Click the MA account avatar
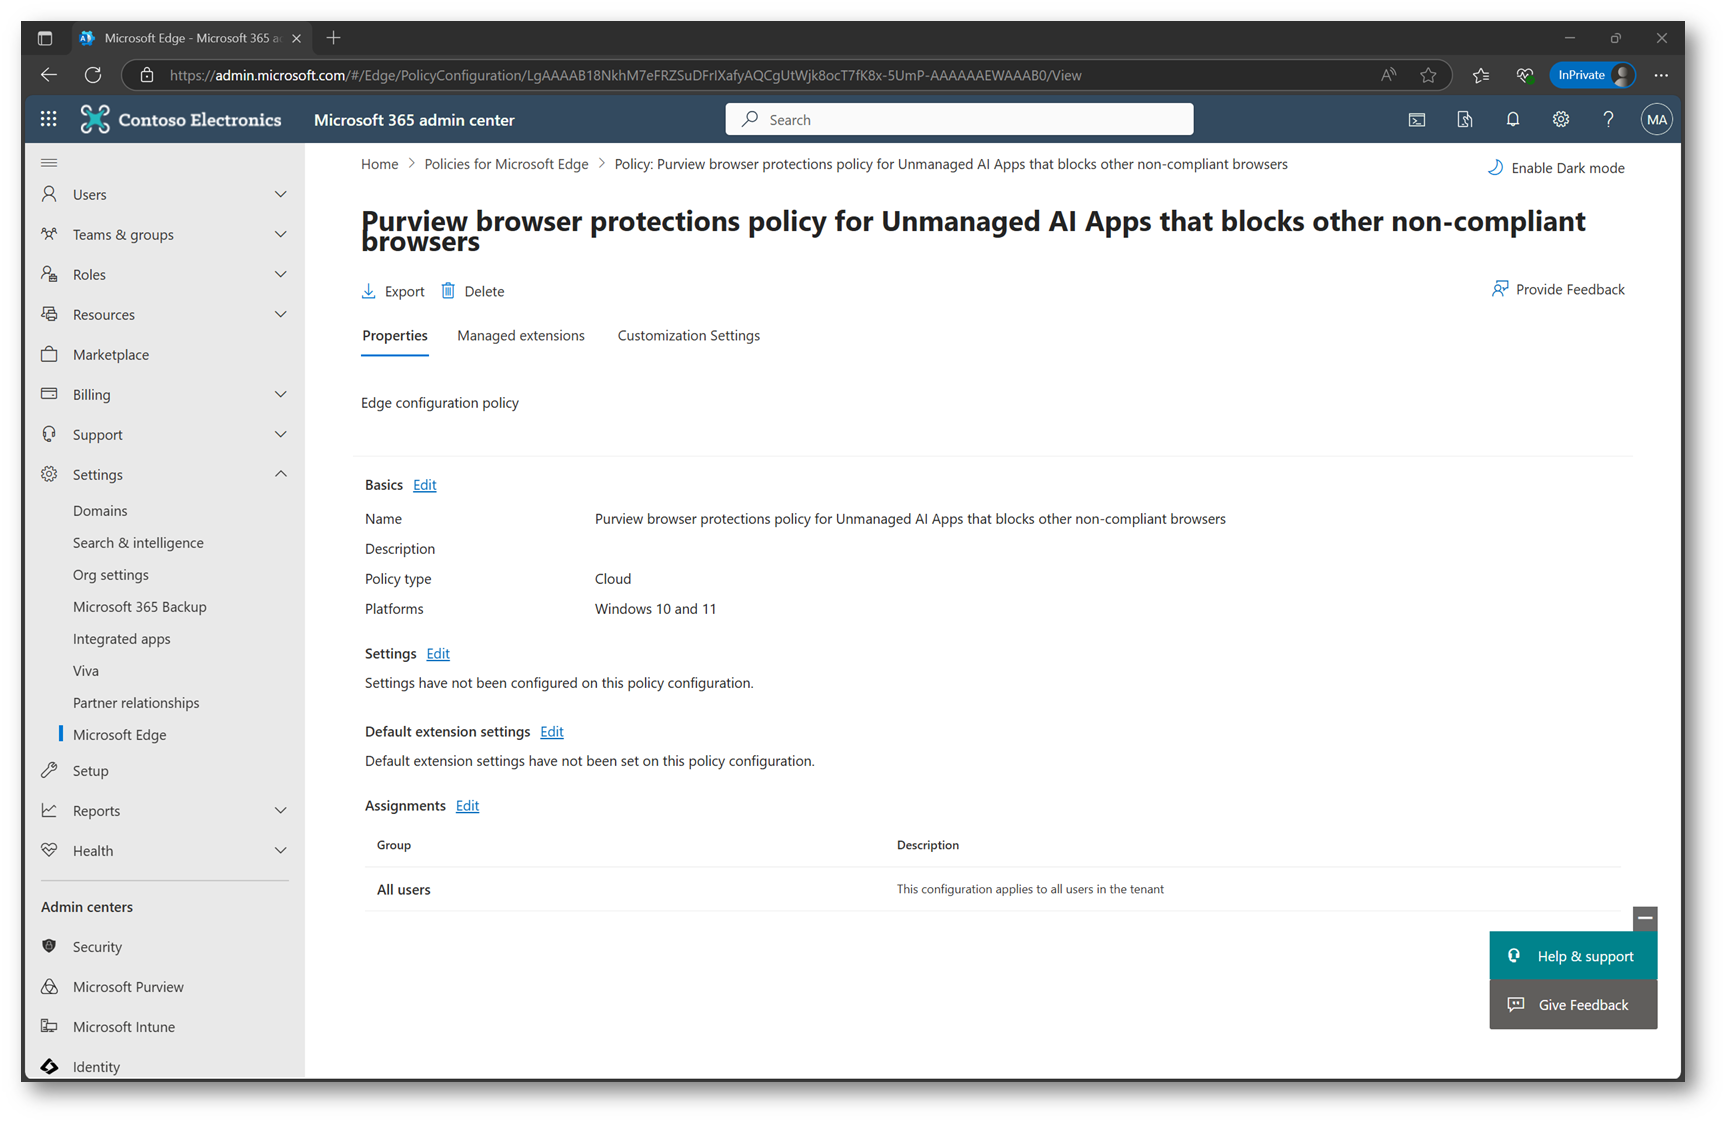Image resolution: width=1727 pixels, height=1124 pixels. 1656,119
